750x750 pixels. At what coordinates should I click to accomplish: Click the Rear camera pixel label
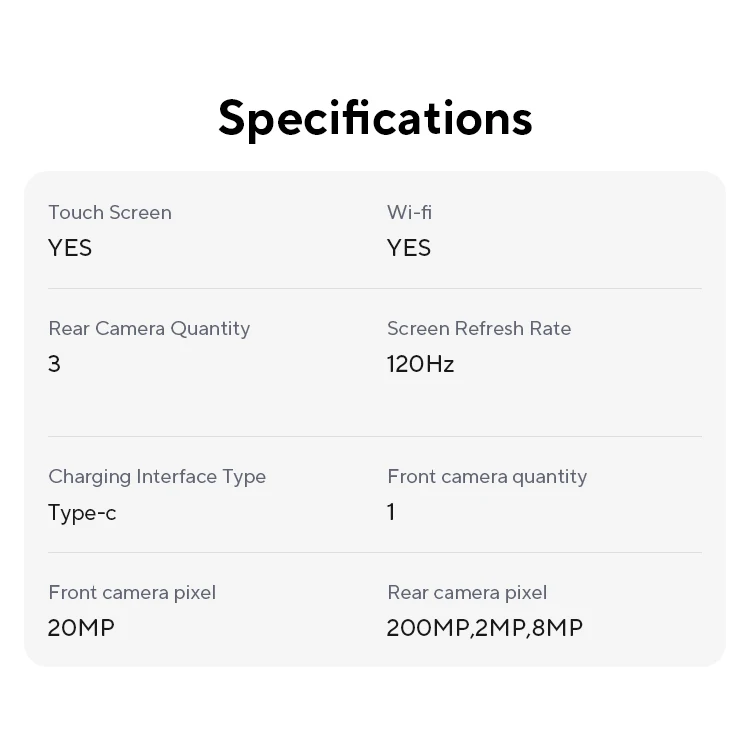[467, 592]
